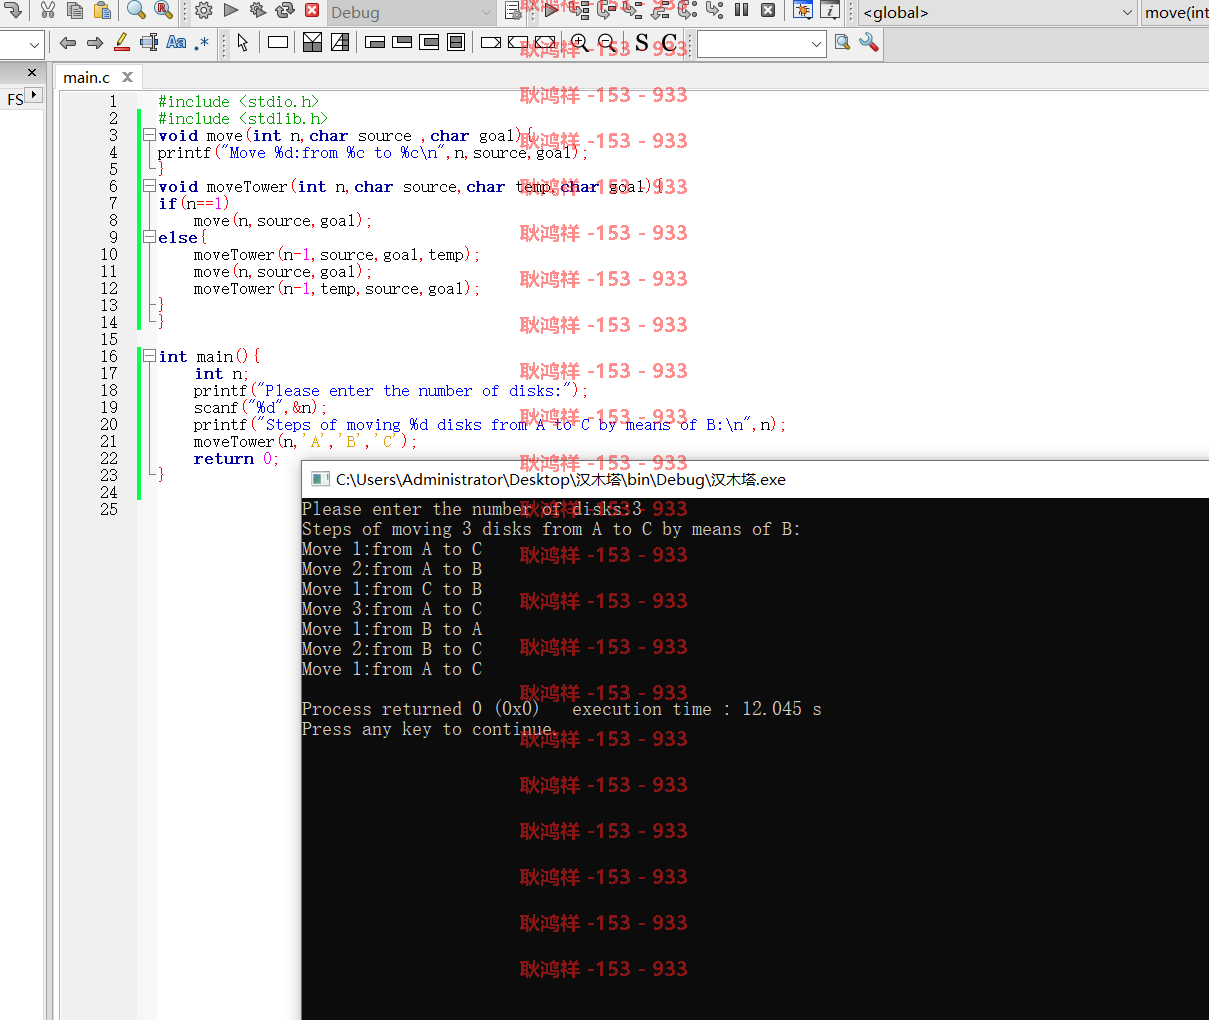Collapse the else block fold
Screen dimensions: 1209x1020
point(149,237)
